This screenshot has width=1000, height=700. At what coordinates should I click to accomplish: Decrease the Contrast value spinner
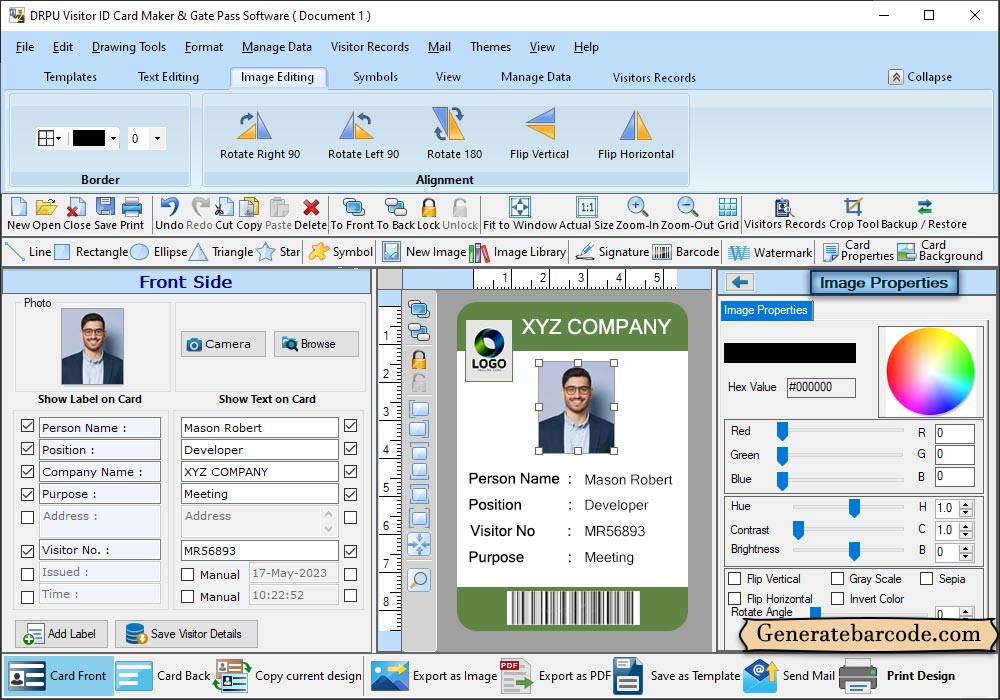point(966,534)
